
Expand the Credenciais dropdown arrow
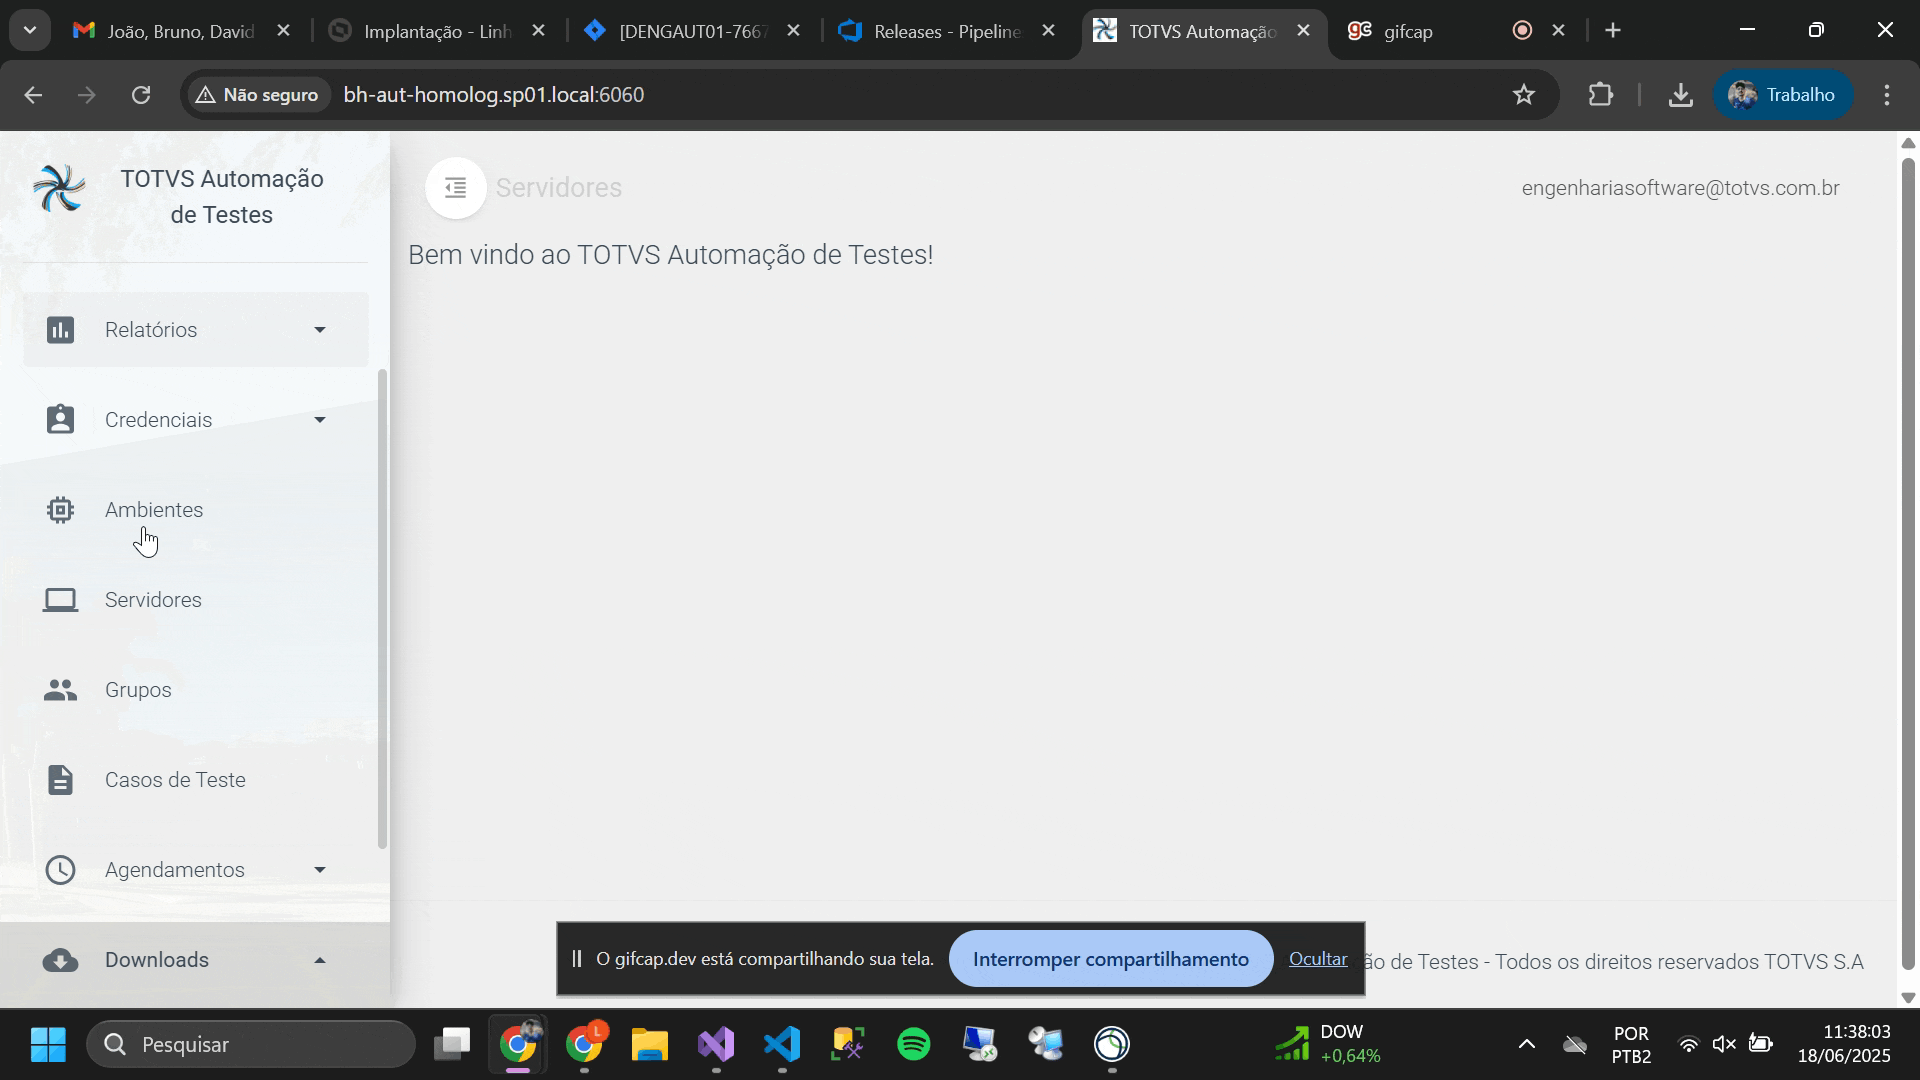click(320, 420)
